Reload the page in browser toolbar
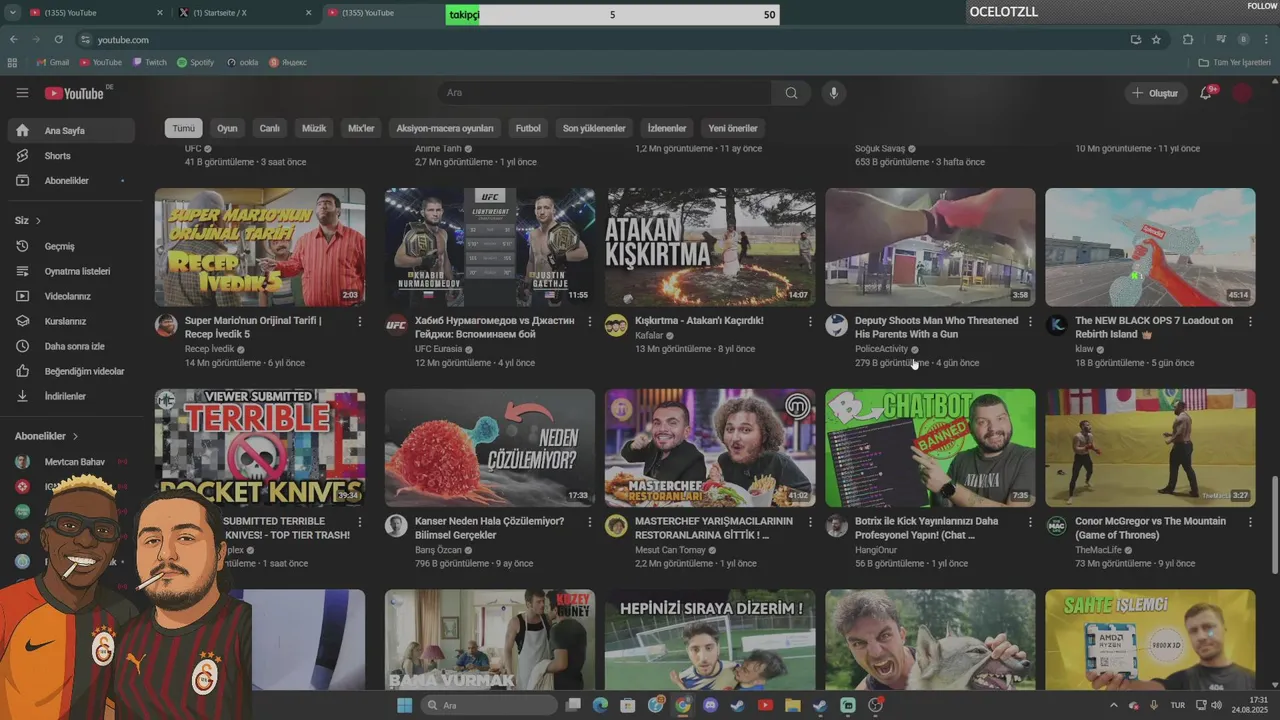This screenshot has height=720, width=1280. [x=58, y=39]
